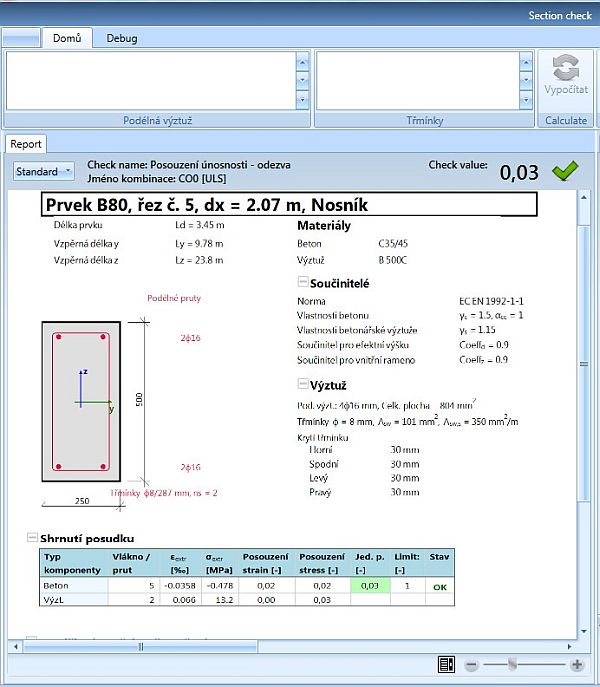Collapse the Součinitelé section
Viewport: 600px width, 687px height.
[x=302, y=283]
